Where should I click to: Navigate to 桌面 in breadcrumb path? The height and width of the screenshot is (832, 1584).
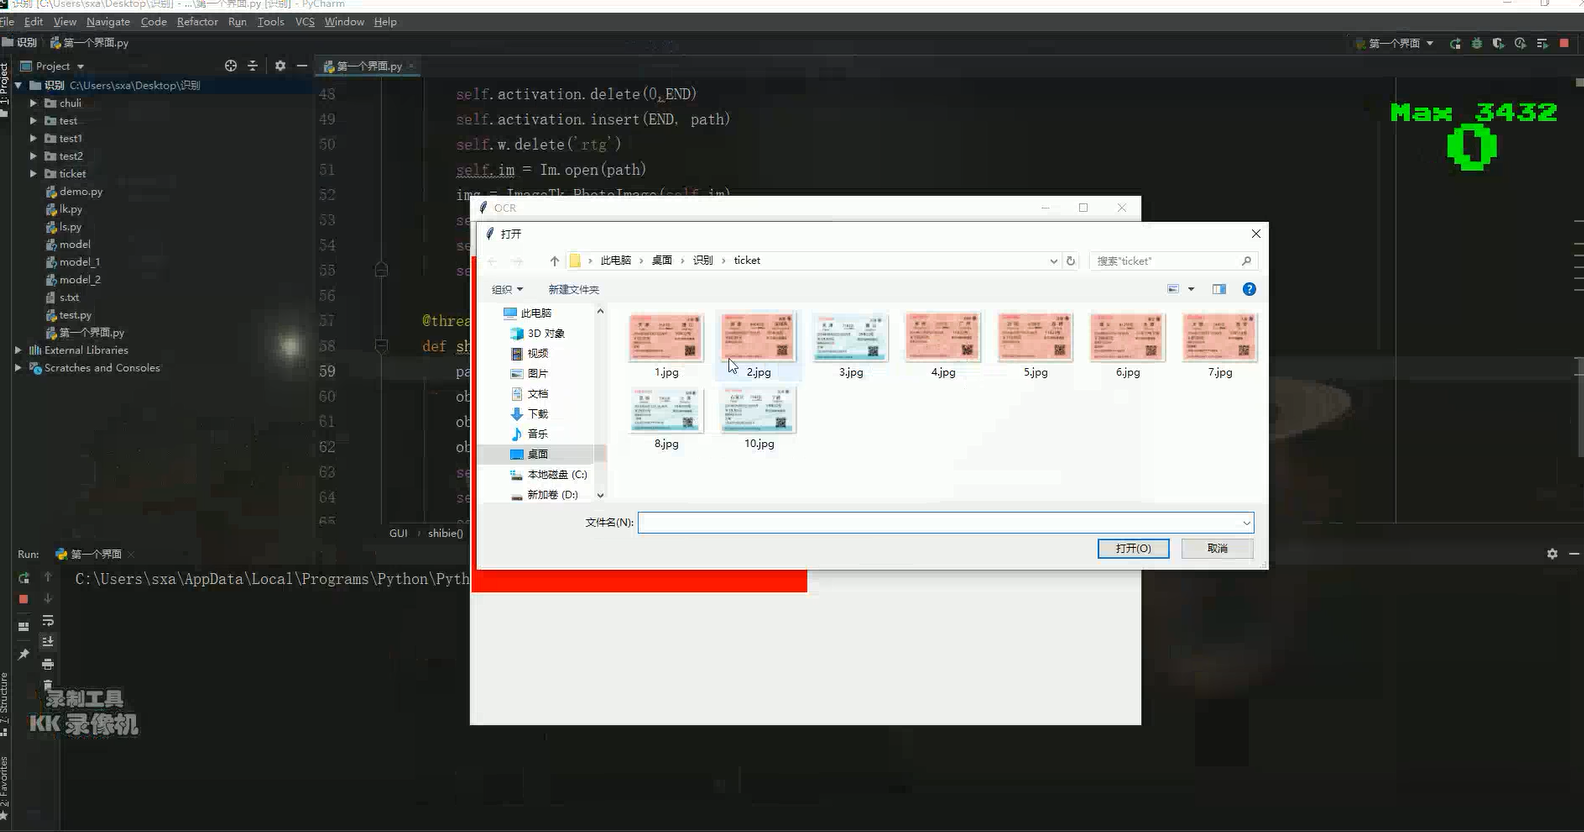[662, 260]
